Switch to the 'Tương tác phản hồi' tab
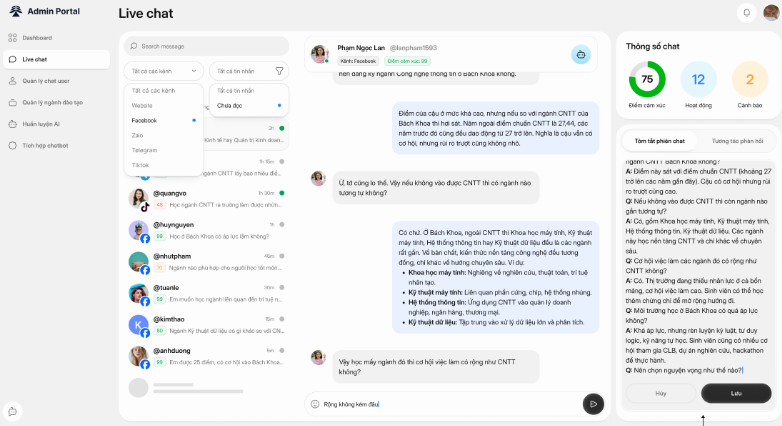The height and width of the screenshot is (426, 782). tap(735, 141)
